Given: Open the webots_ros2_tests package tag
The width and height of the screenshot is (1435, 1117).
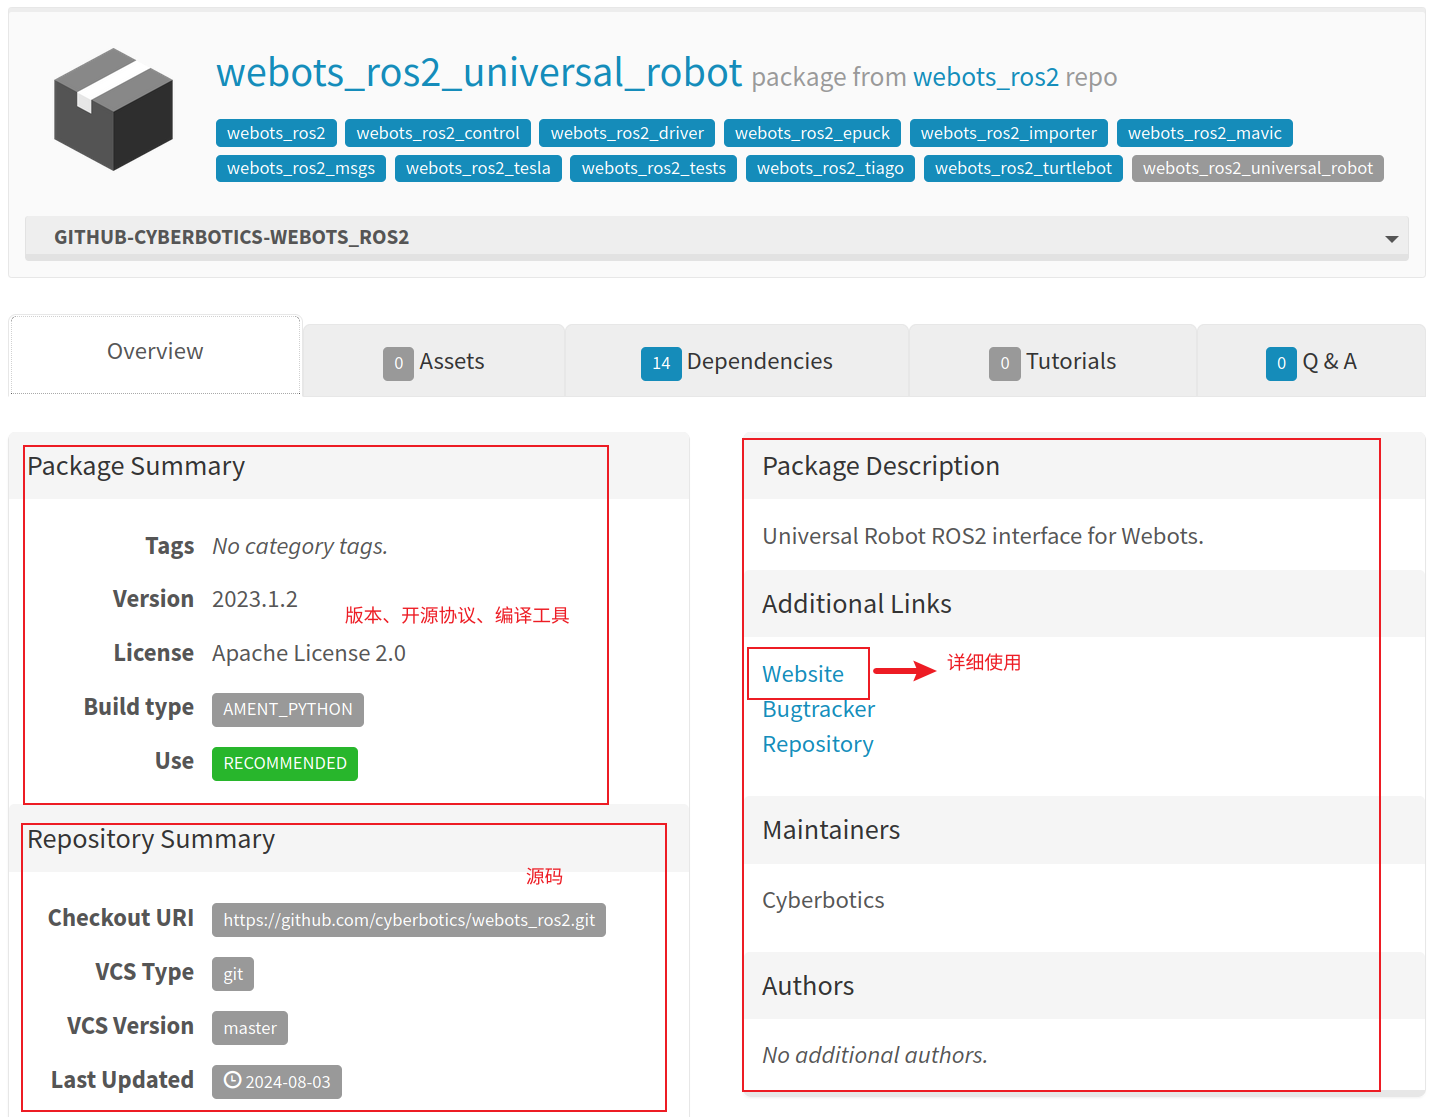Looking at the screenshot, I should [654, 168].
